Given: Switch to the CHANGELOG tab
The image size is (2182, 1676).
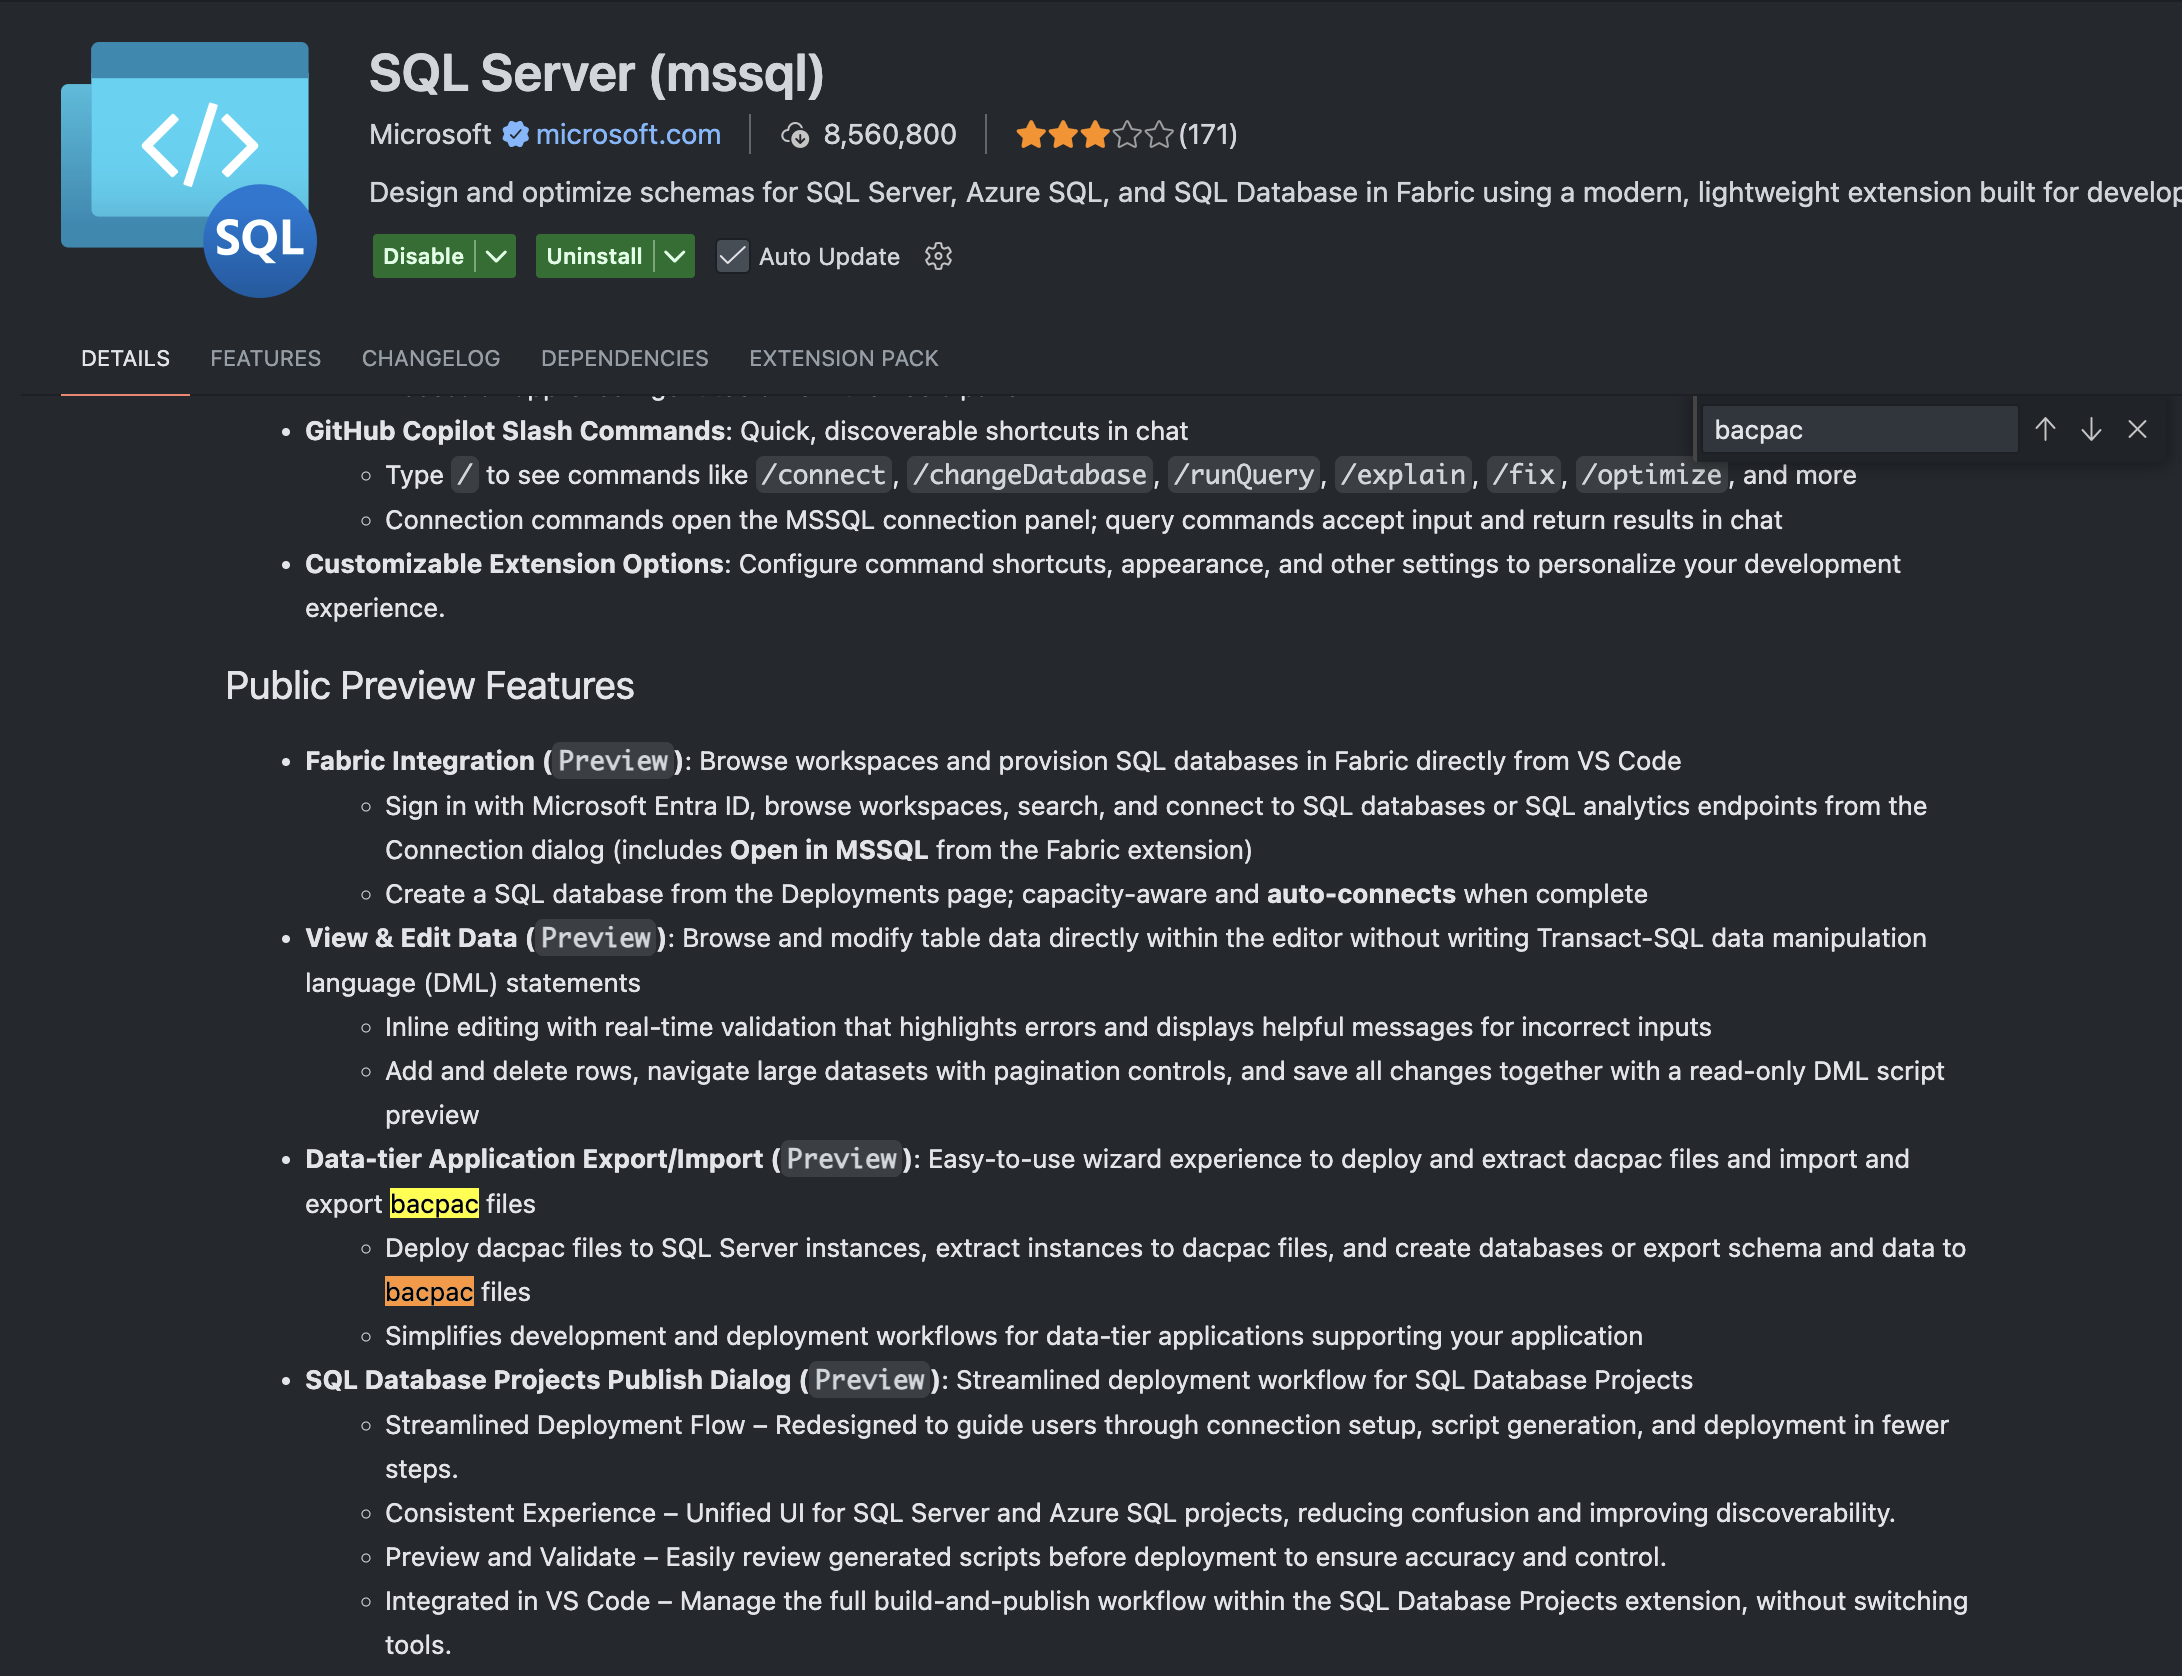Looking at the screenshot, I should click(431, 358).
